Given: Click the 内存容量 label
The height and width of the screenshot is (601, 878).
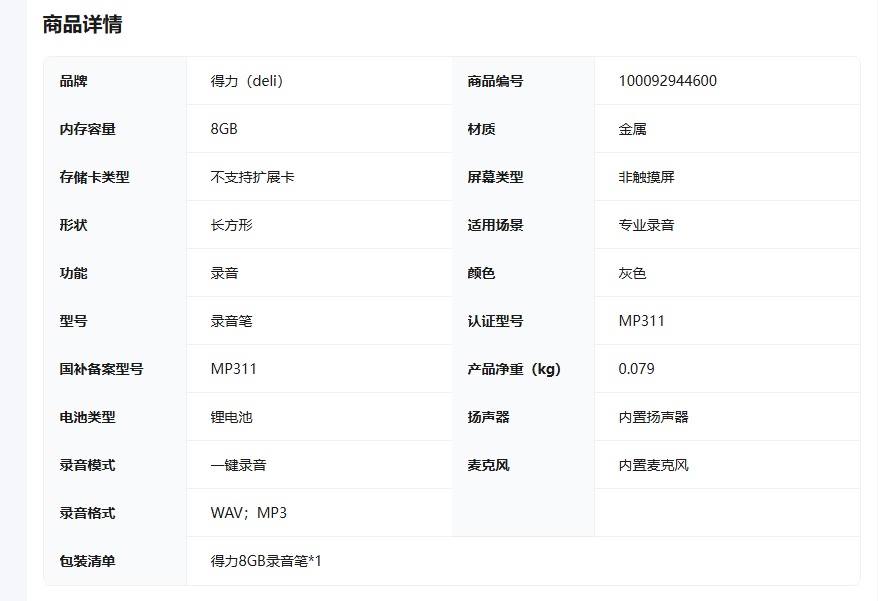Looking at the screenshot, I should 87,129.
